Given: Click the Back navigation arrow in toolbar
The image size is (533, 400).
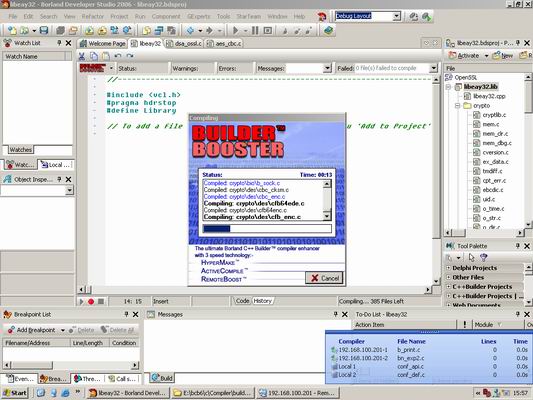Looking at the screenshot, I should coord(190,31).
